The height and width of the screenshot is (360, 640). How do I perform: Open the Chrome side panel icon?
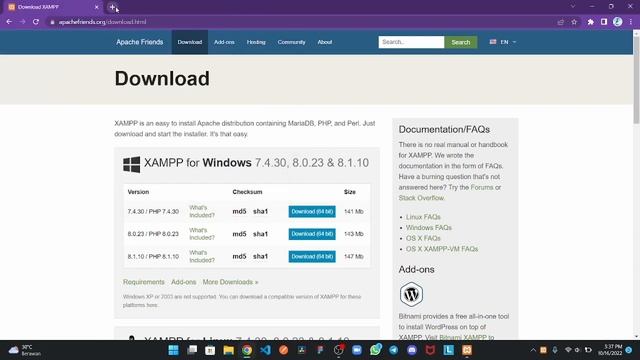604,22
